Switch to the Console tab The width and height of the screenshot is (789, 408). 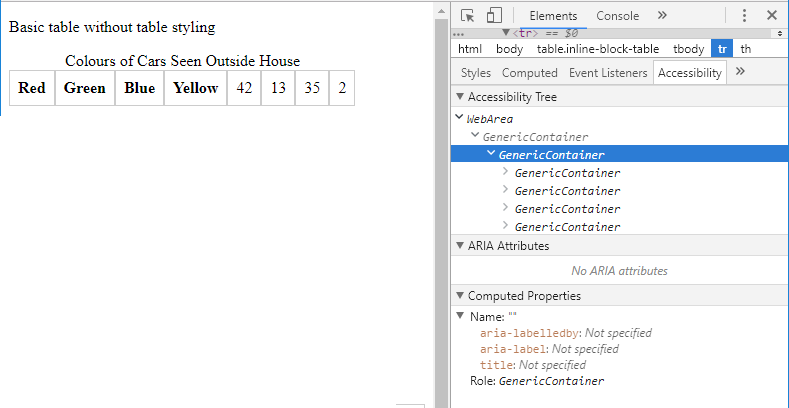tap(617, 16)
